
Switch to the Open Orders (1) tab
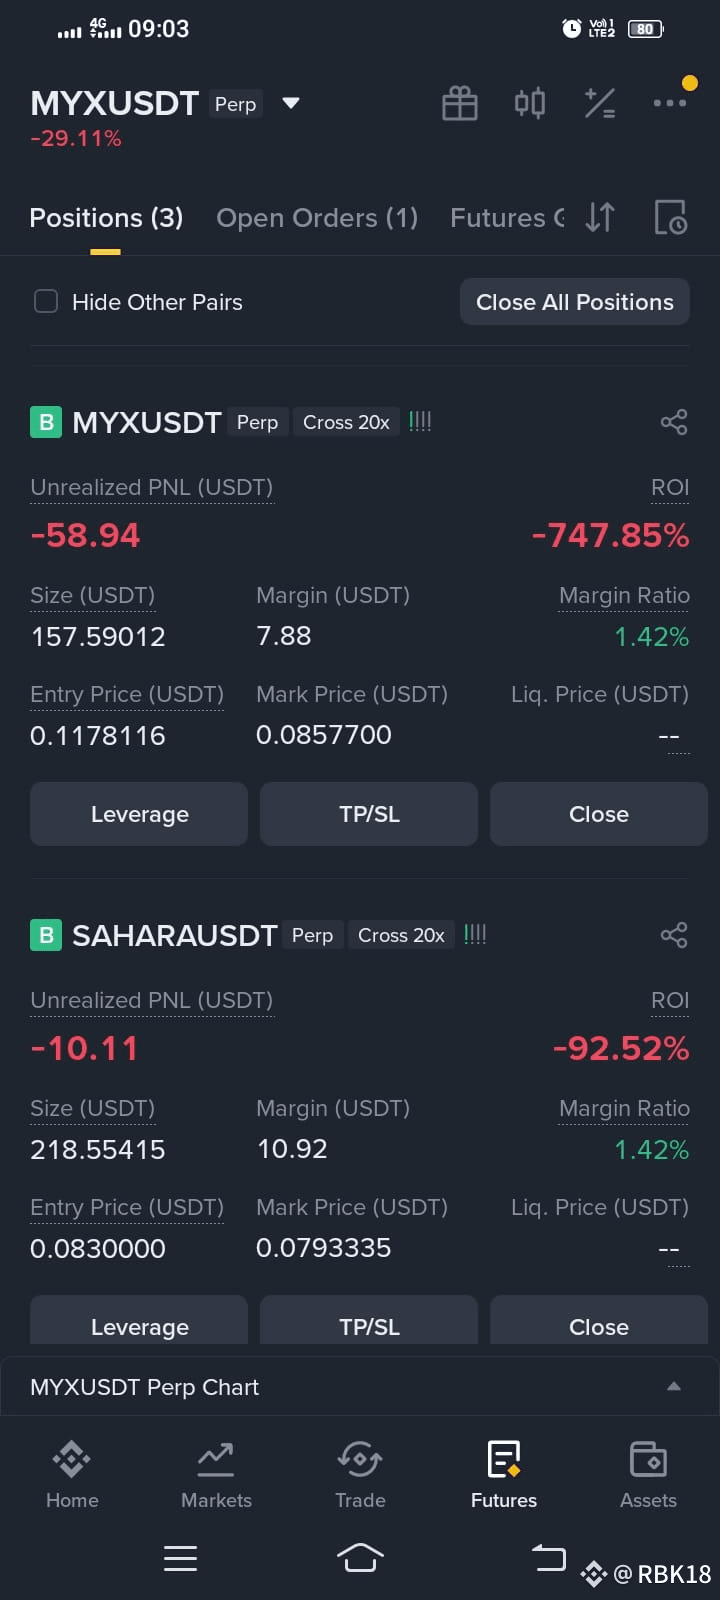317,218
